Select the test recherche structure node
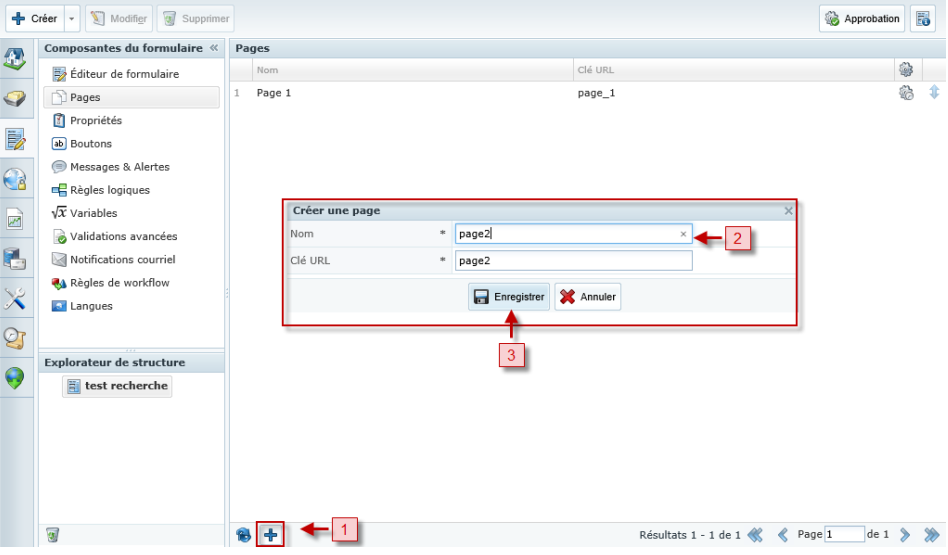Screen dimensions: 948x555 (x=117, y=386)
